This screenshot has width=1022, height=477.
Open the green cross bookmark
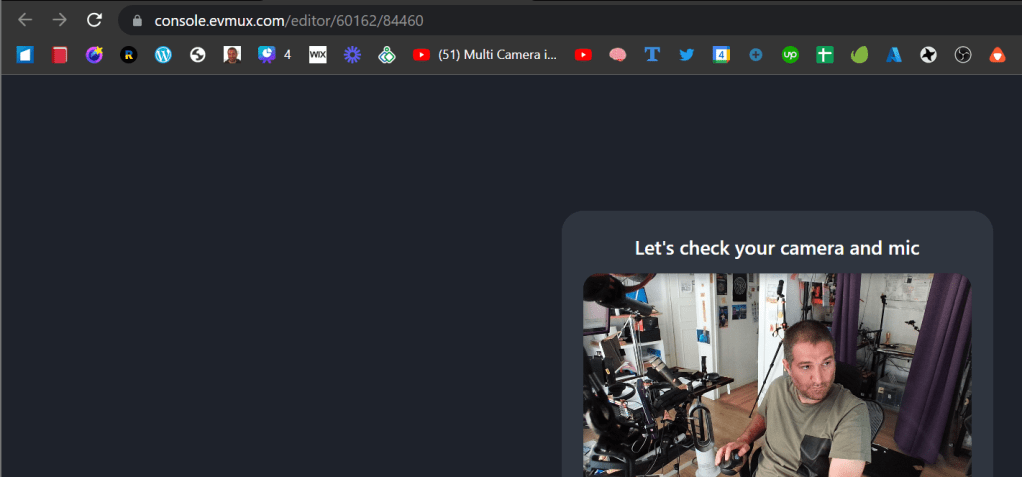tap(825, 55)
